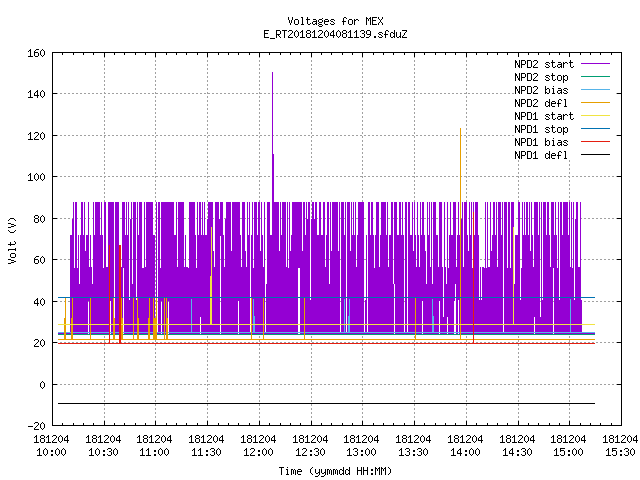Screen dimensions: 640x480
Task: Click the x-axis tick label 12:00
Action: [x=258, y=453]
